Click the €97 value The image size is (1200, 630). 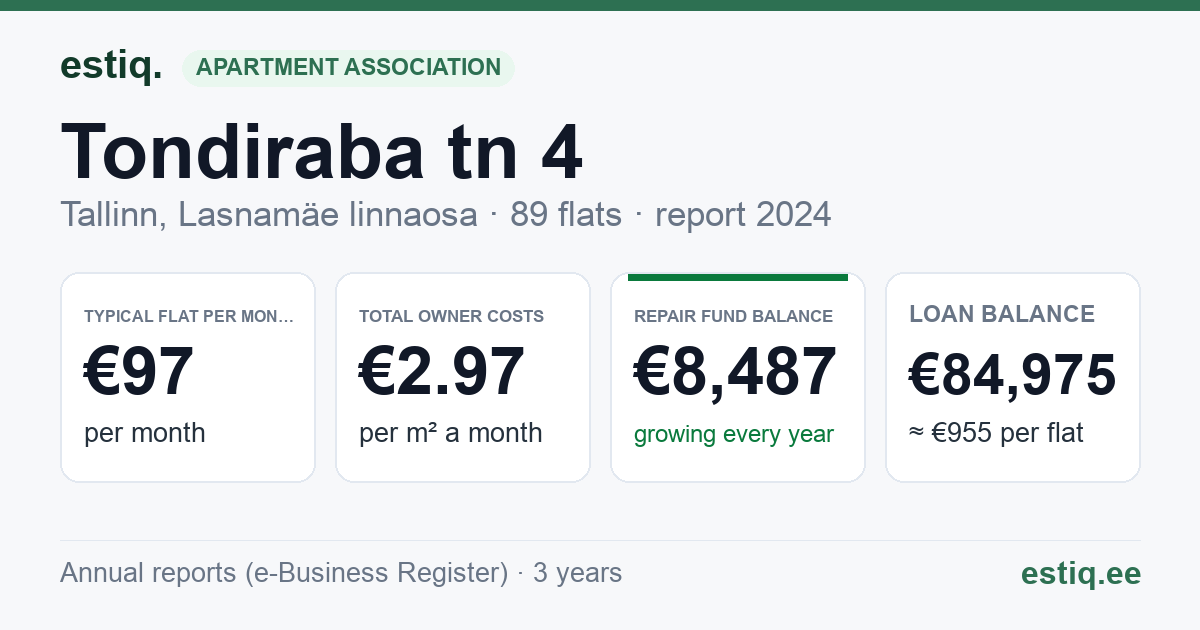pos(139,371)
